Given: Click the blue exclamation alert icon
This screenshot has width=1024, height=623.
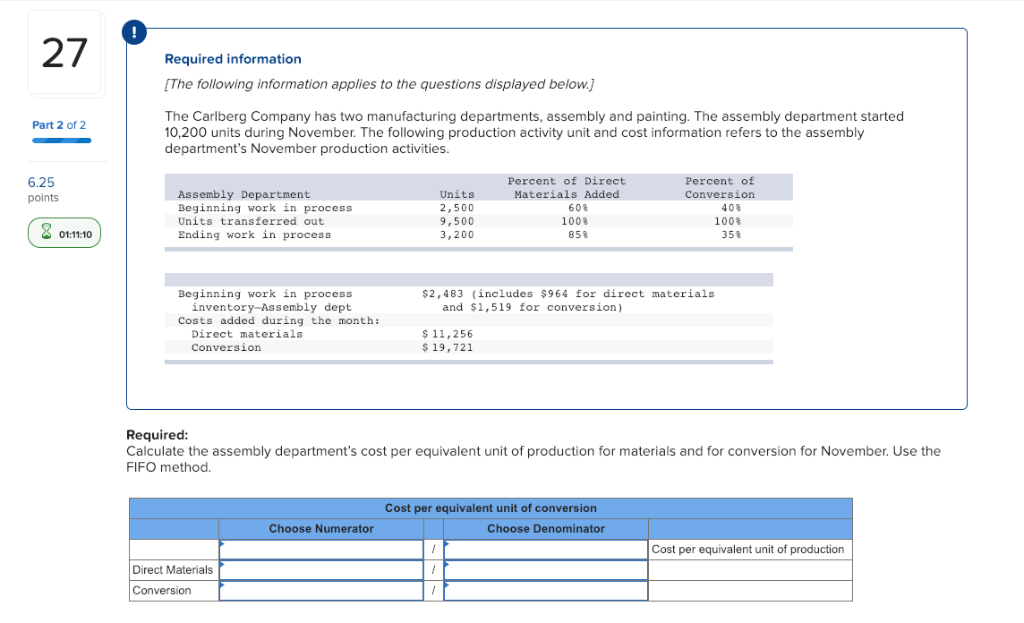Looking at the screenshot, I should point(134,31).
